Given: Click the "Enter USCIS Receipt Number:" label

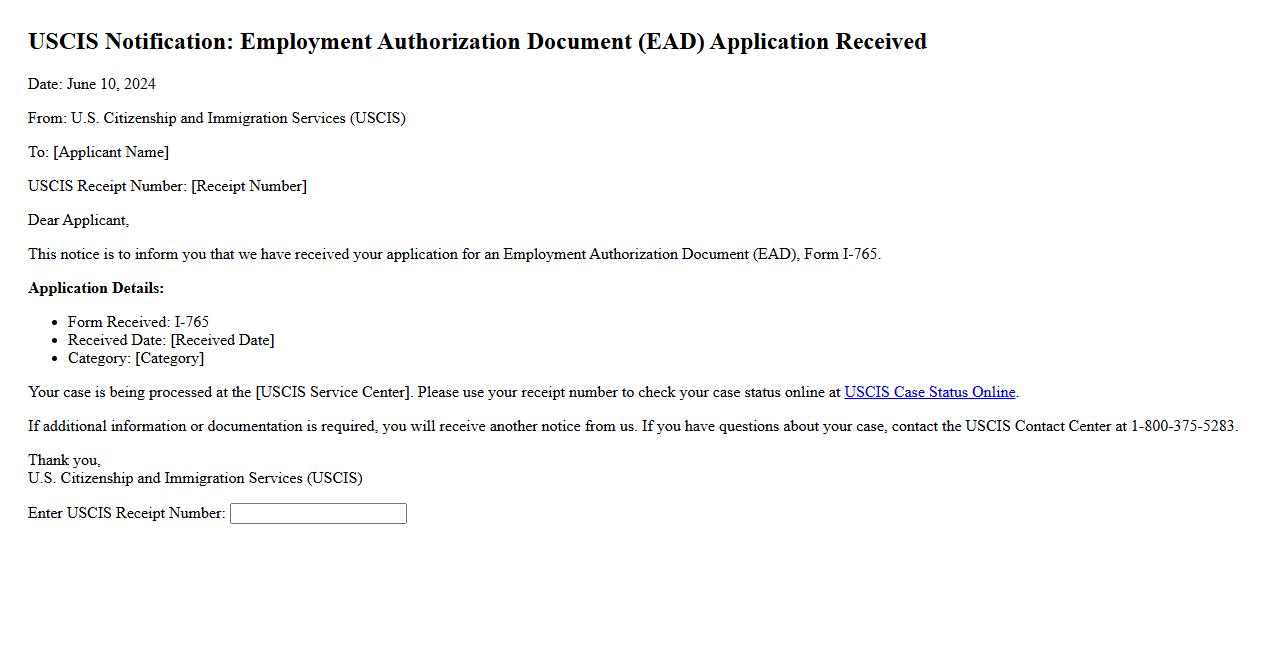Looking at the screenshot, I should point(126,513).
